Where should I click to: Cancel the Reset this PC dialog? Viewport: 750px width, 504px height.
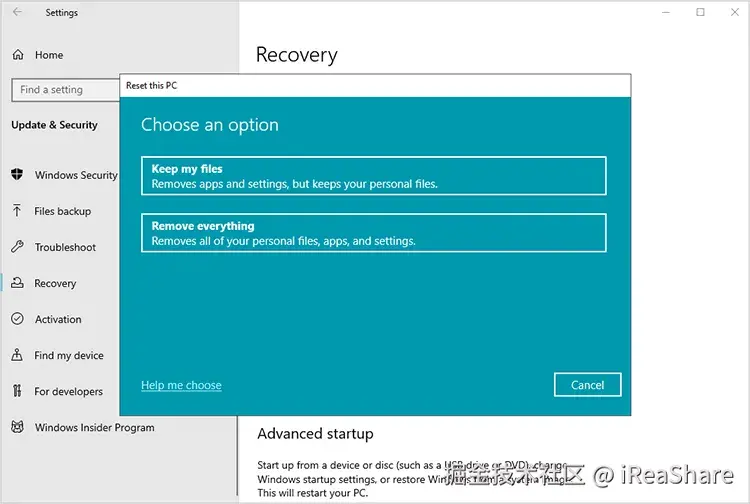tap(587, 384)
